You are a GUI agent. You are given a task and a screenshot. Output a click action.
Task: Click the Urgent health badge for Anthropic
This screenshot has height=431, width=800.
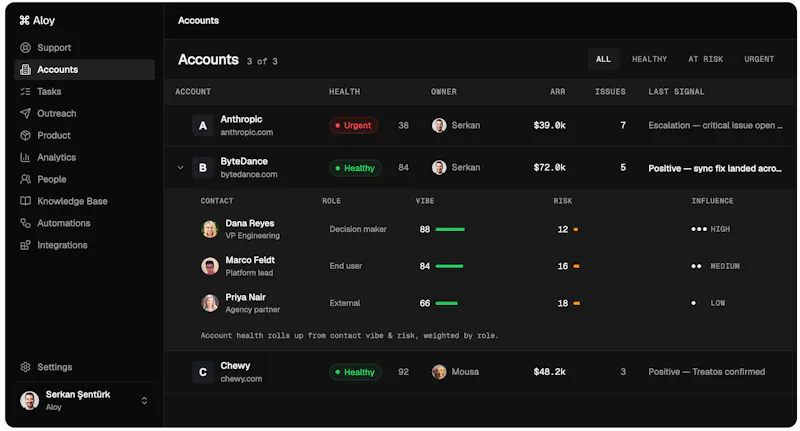coord(354,125)
